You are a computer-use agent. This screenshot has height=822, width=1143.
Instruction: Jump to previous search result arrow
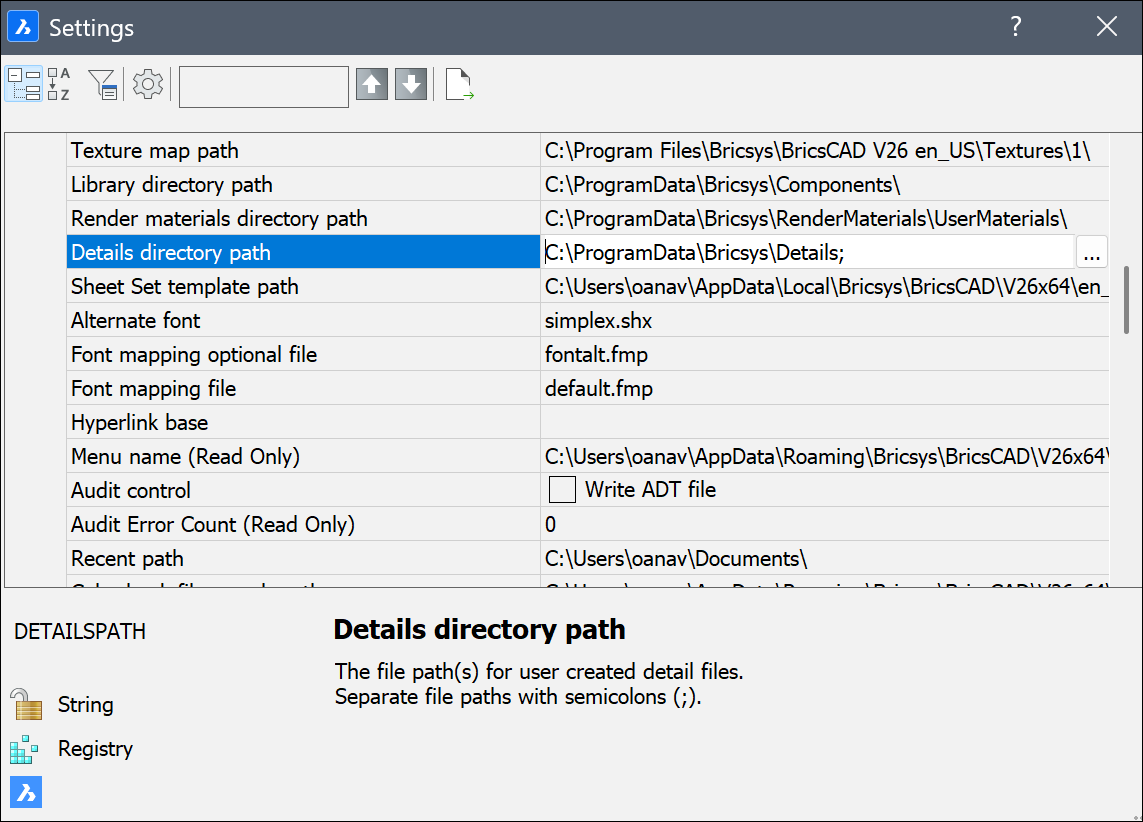pyautogui.click(x=372, y=85)
